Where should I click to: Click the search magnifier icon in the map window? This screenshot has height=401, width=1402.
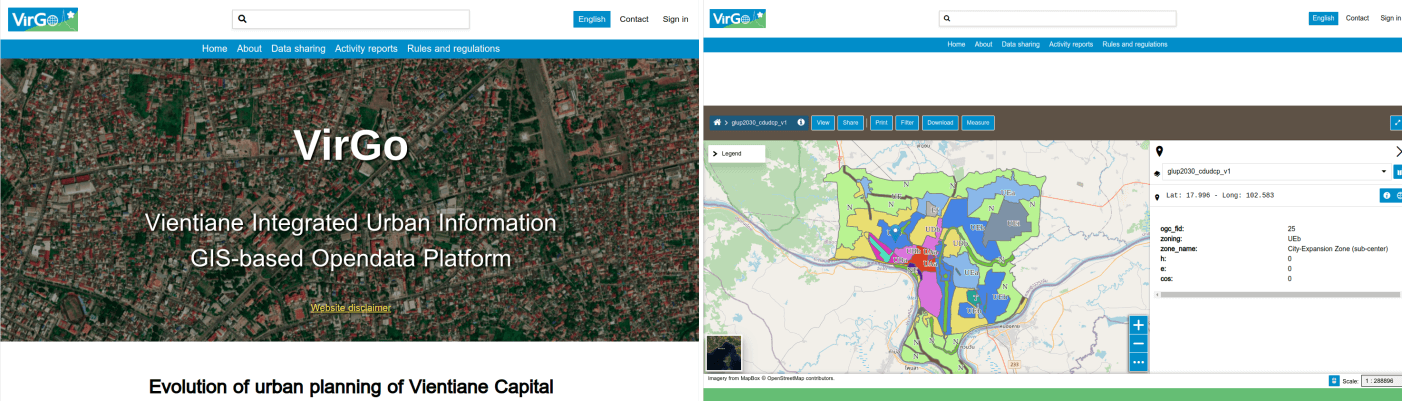coord(947,18)
